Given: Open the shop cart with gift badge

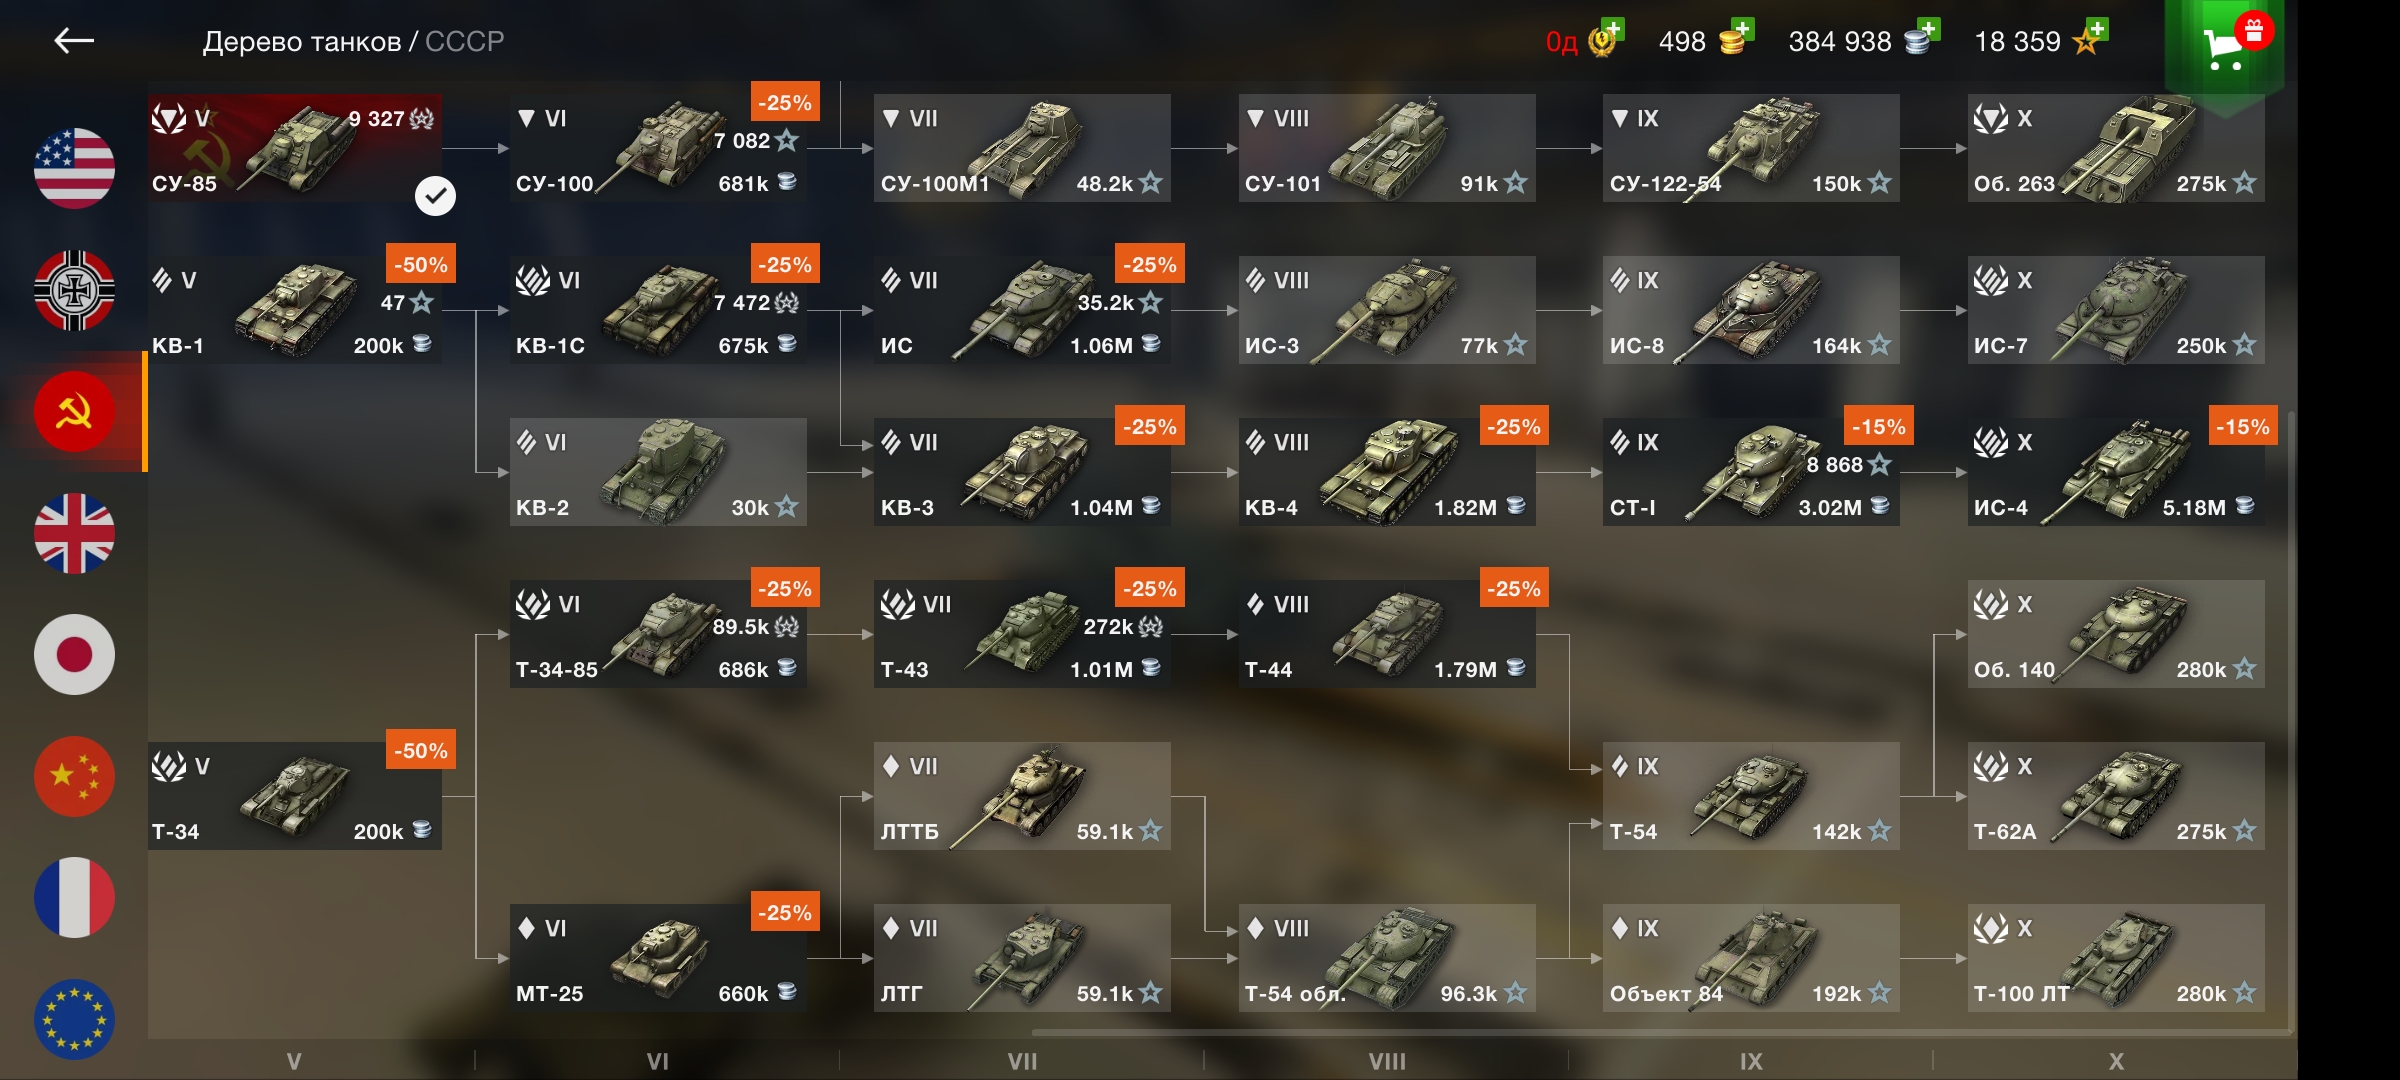Looking at the screenshot, I should pyautogui.click(x=2225, y=46).
